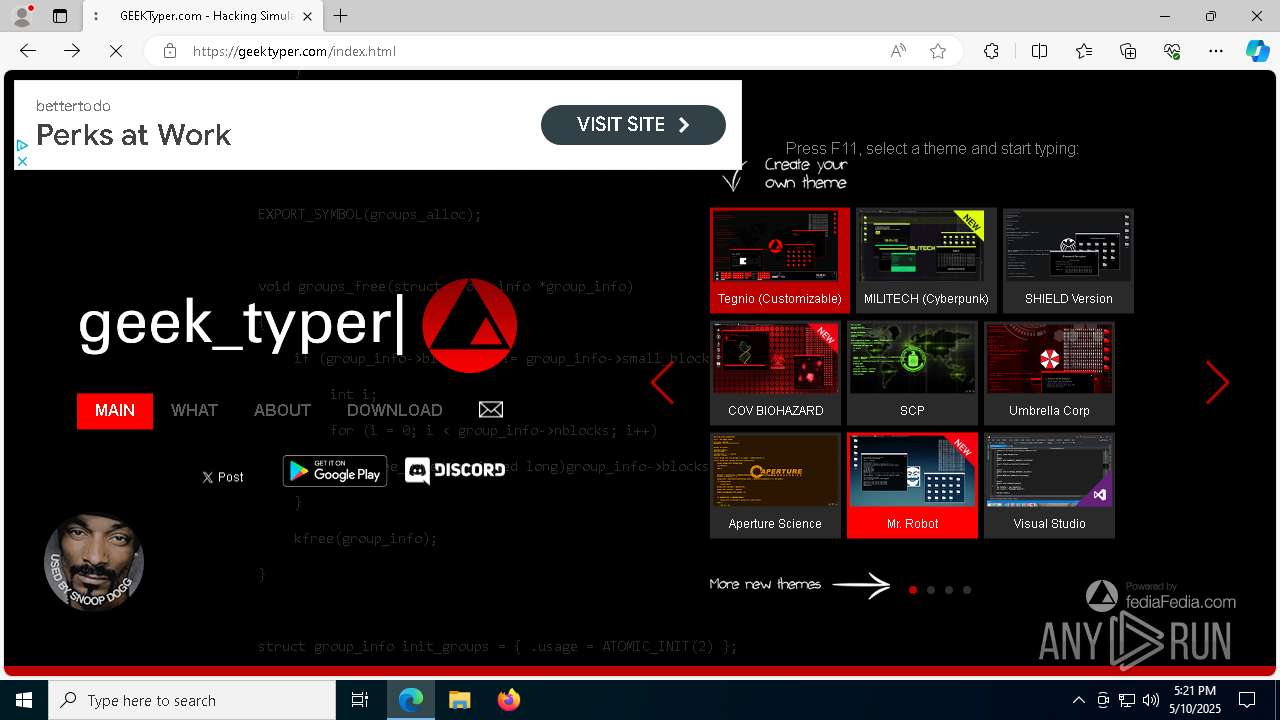Image resolution: width=1280 pixels, height=720 pixels.
Task: Select the Umbrella Corp theme
Action: pos(1049,373)
